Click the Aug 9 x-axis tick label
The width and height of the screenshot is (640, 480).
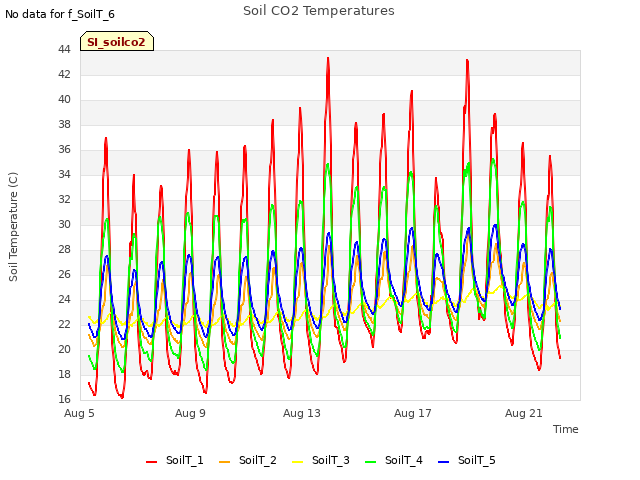190,413
